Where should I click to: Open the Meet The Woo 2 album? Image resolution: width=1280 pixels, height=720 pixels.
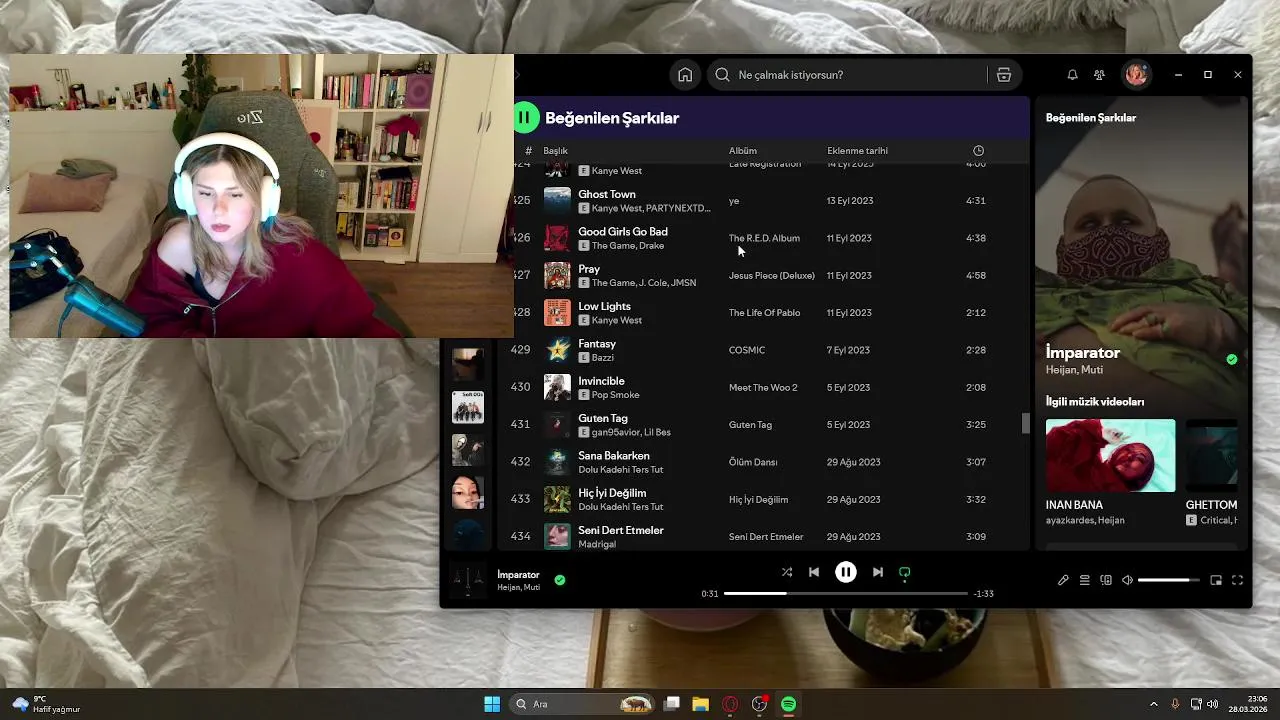tap(763, 387)
